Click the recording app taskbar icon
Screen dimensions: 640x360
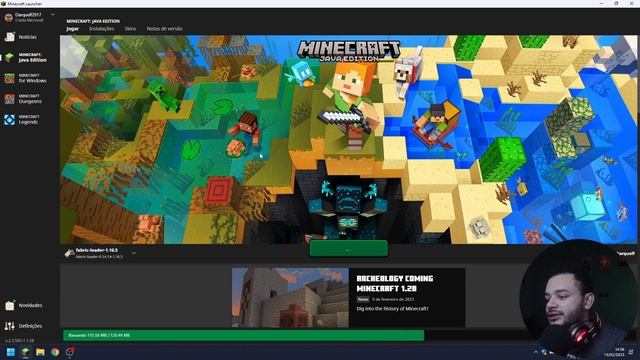tap(70, 352)
